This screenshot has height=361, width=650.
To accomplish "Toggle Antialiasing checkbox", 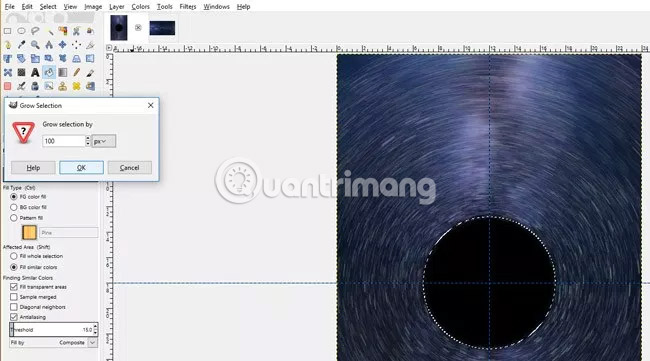I will (x=14, y=317).
